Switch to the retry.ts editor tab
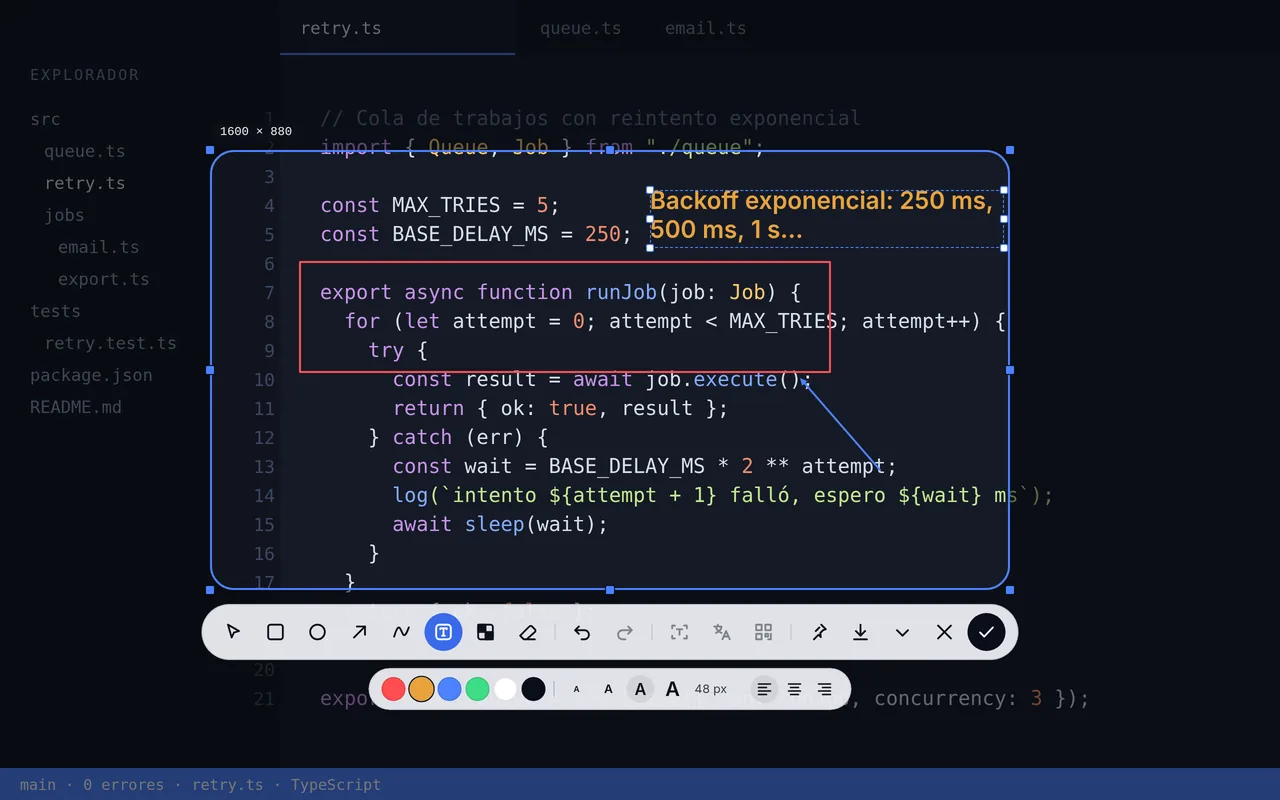Screen dimensions: 1280x800 397,28
